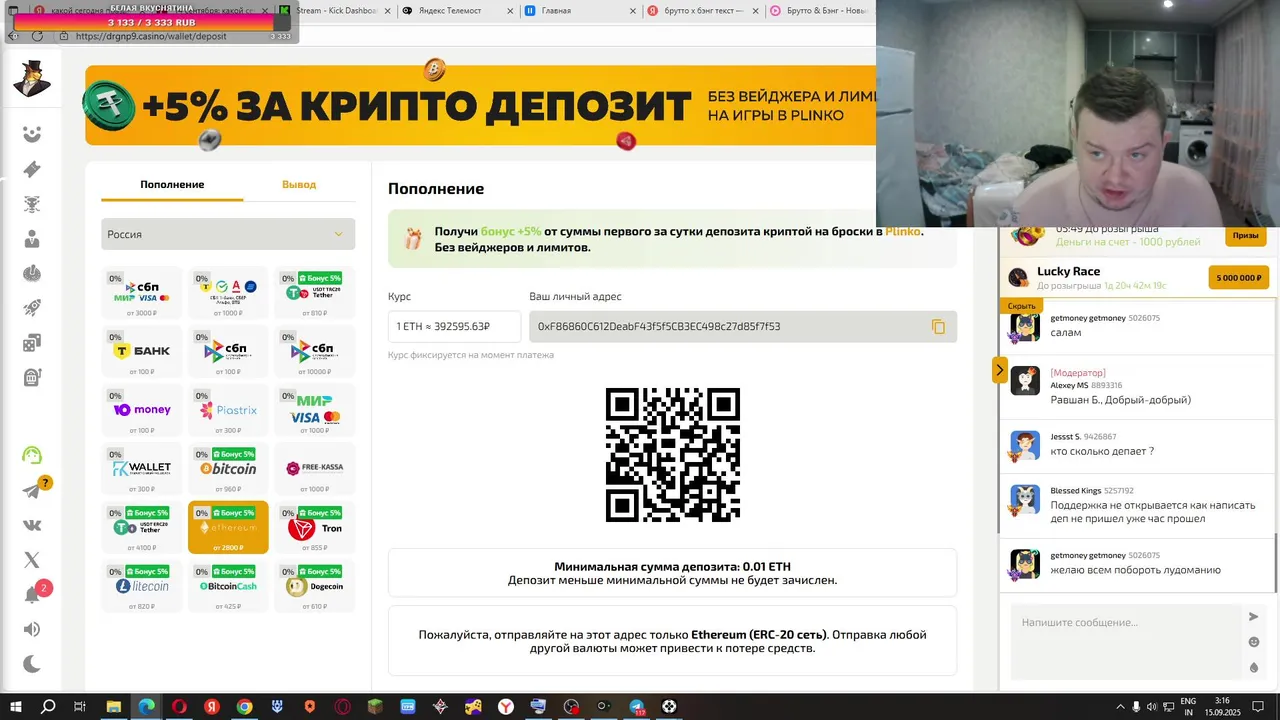Open the брутто х бэнг текст browser tab
The width and height of the screenshot is (1280, 720).
point(702,11)
